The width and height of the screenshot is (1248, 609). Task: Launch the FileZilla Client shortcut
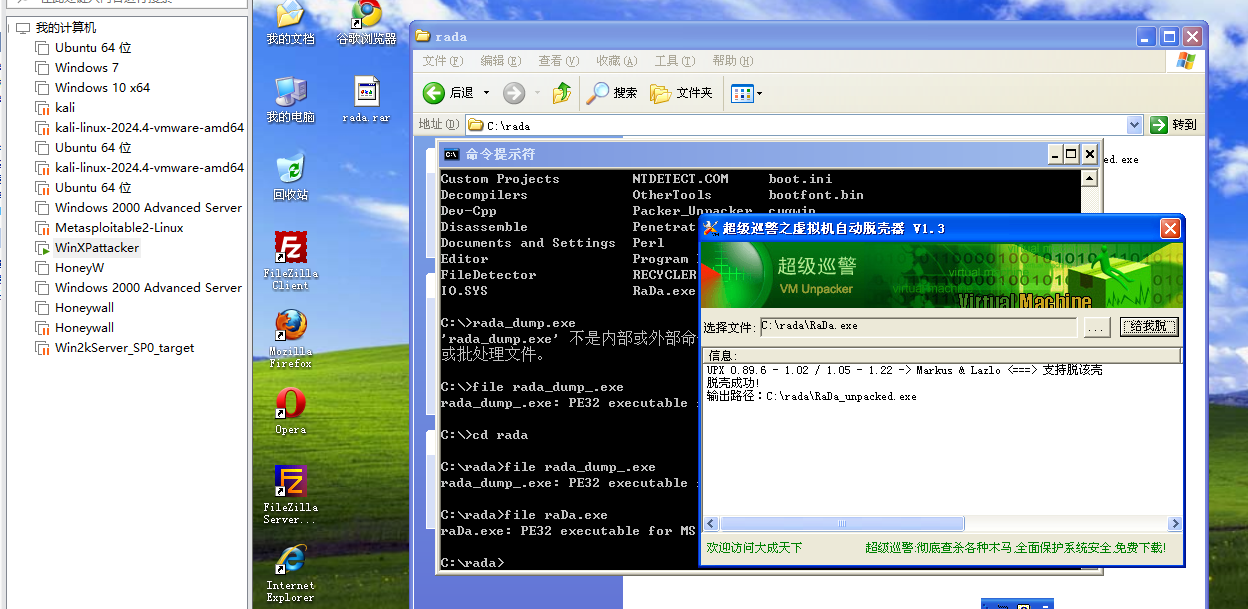click(x=290, y=260)
